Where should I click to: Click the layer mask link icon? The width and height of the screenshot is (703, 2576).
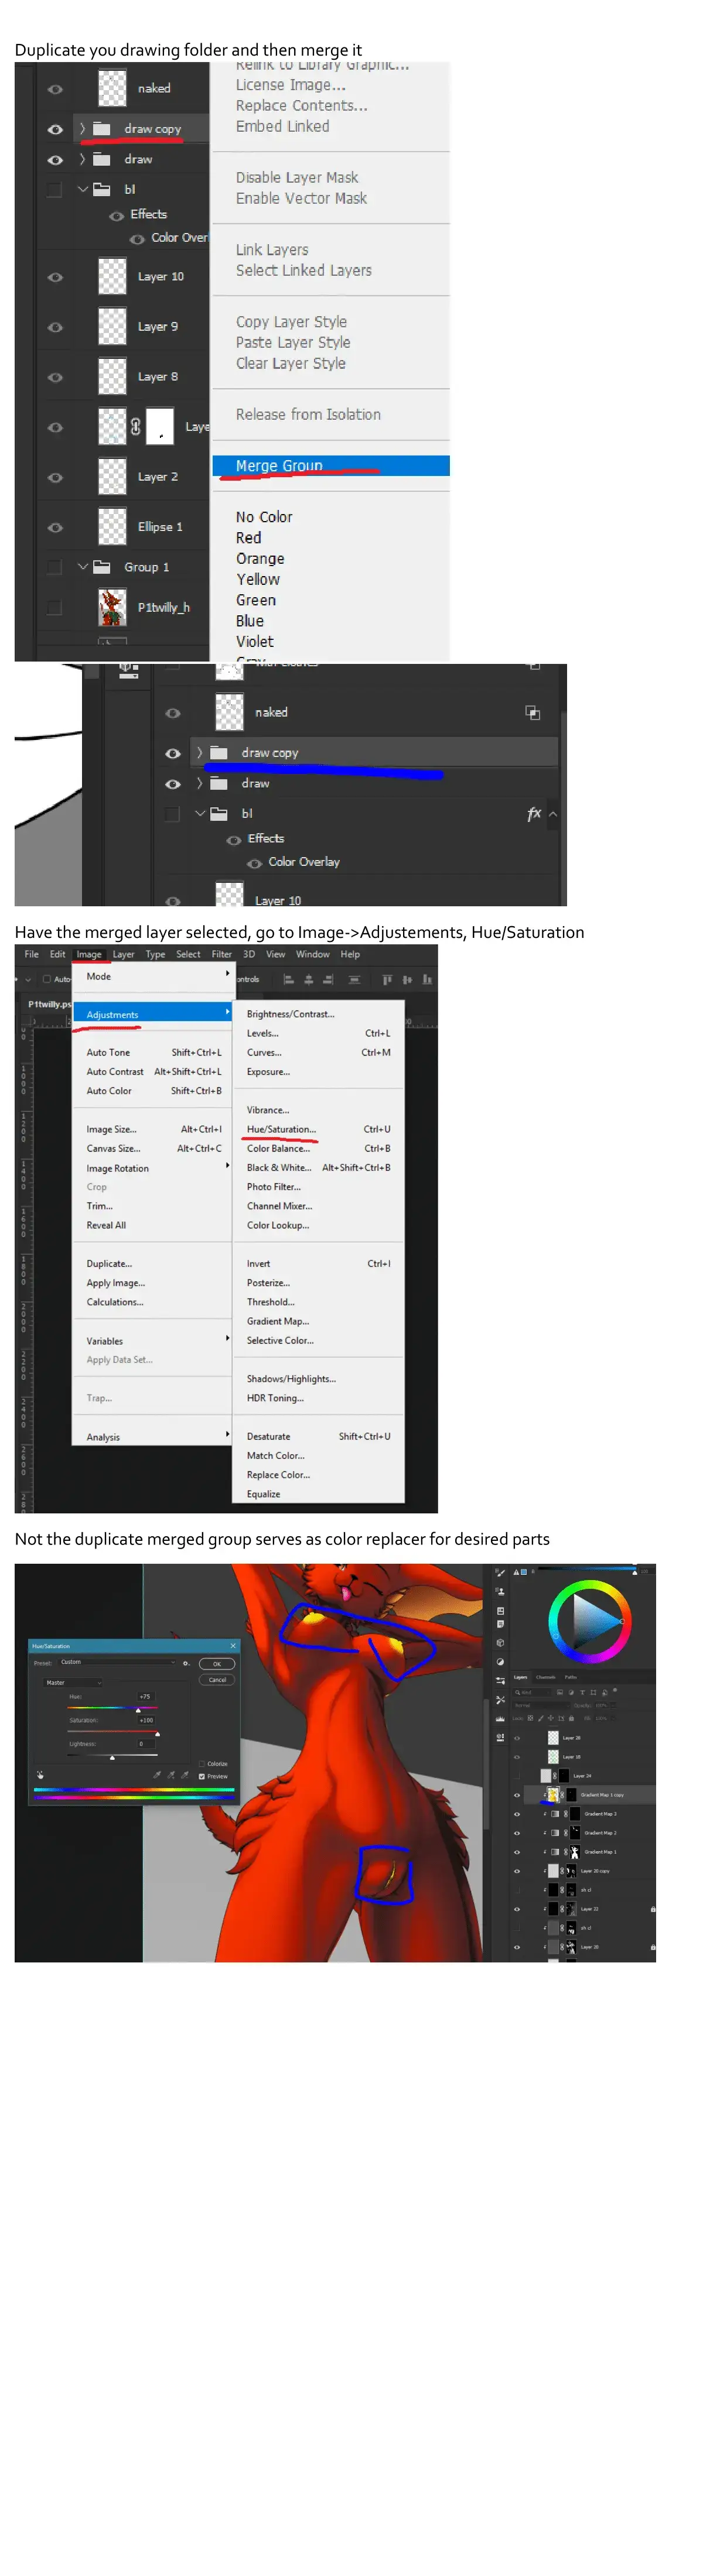135,427
